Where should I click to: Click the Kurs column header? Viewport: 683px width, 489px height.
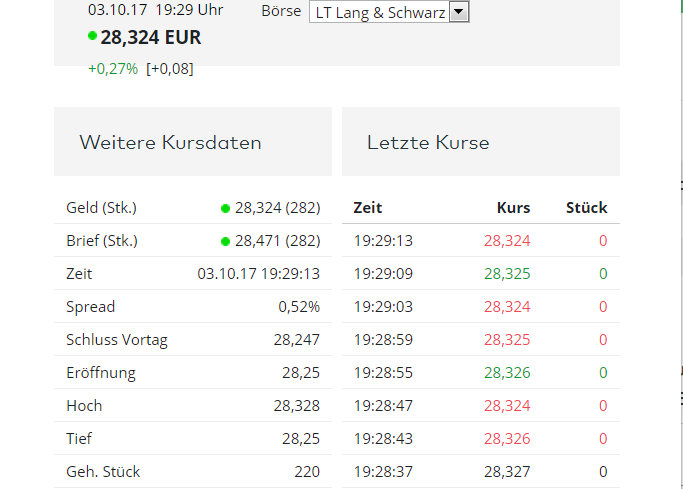514,208
